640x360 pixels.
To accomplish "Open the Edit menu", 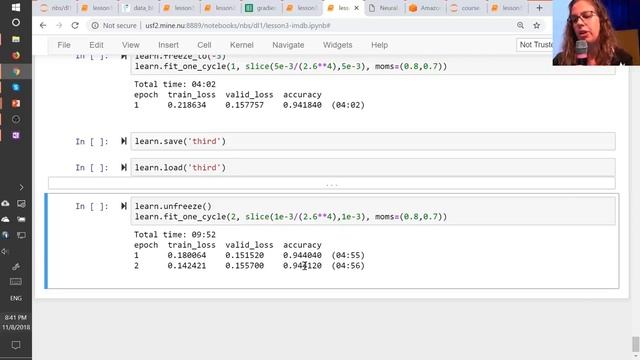I will (96, 45).
